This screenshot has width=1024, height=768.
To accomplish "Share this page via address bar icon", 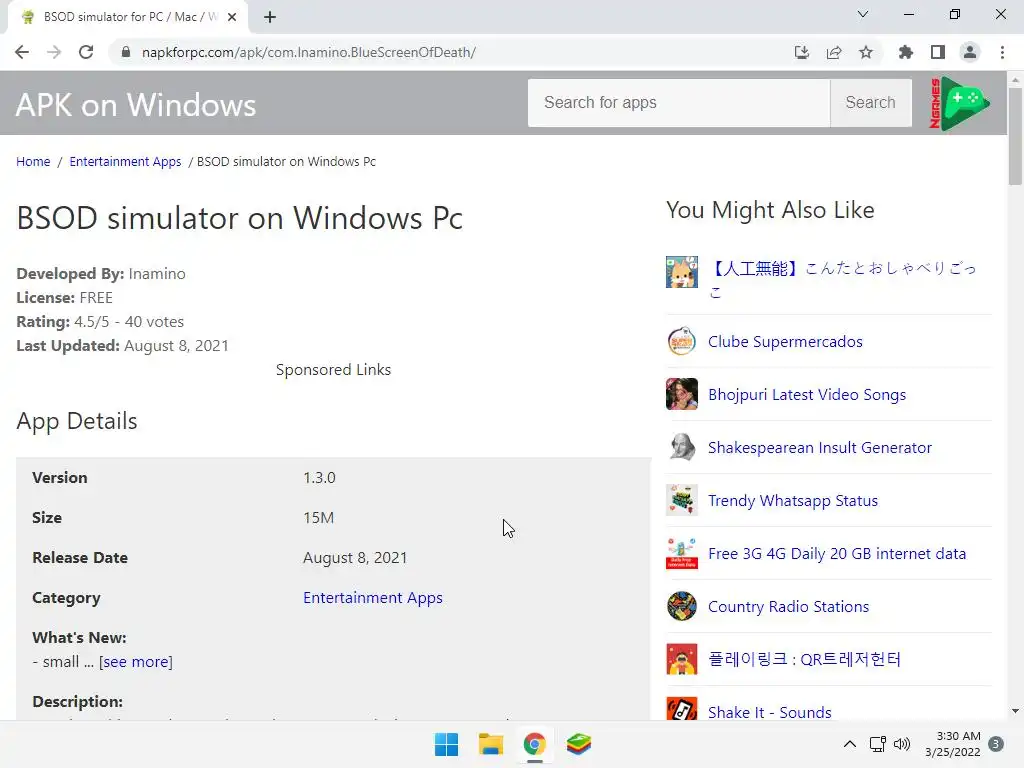I will point(834,52).
